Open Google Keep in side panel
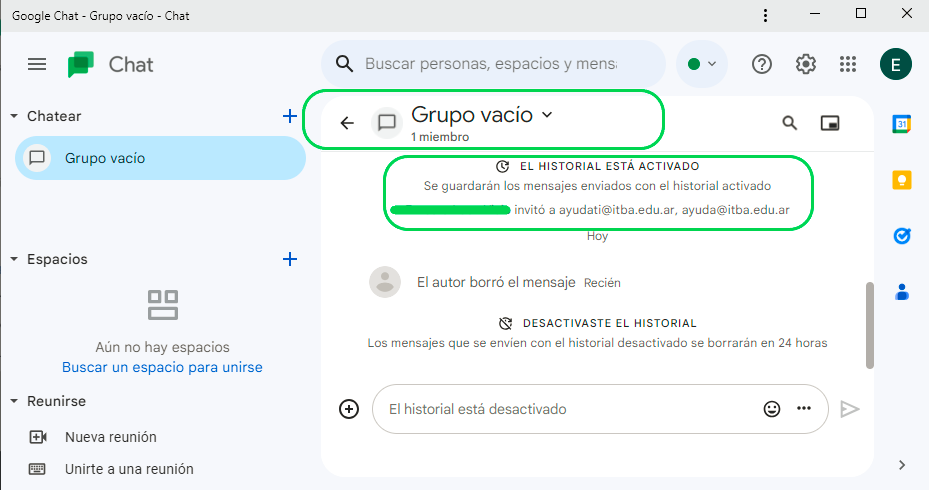929x490 pixels. (x=902, y=180)
